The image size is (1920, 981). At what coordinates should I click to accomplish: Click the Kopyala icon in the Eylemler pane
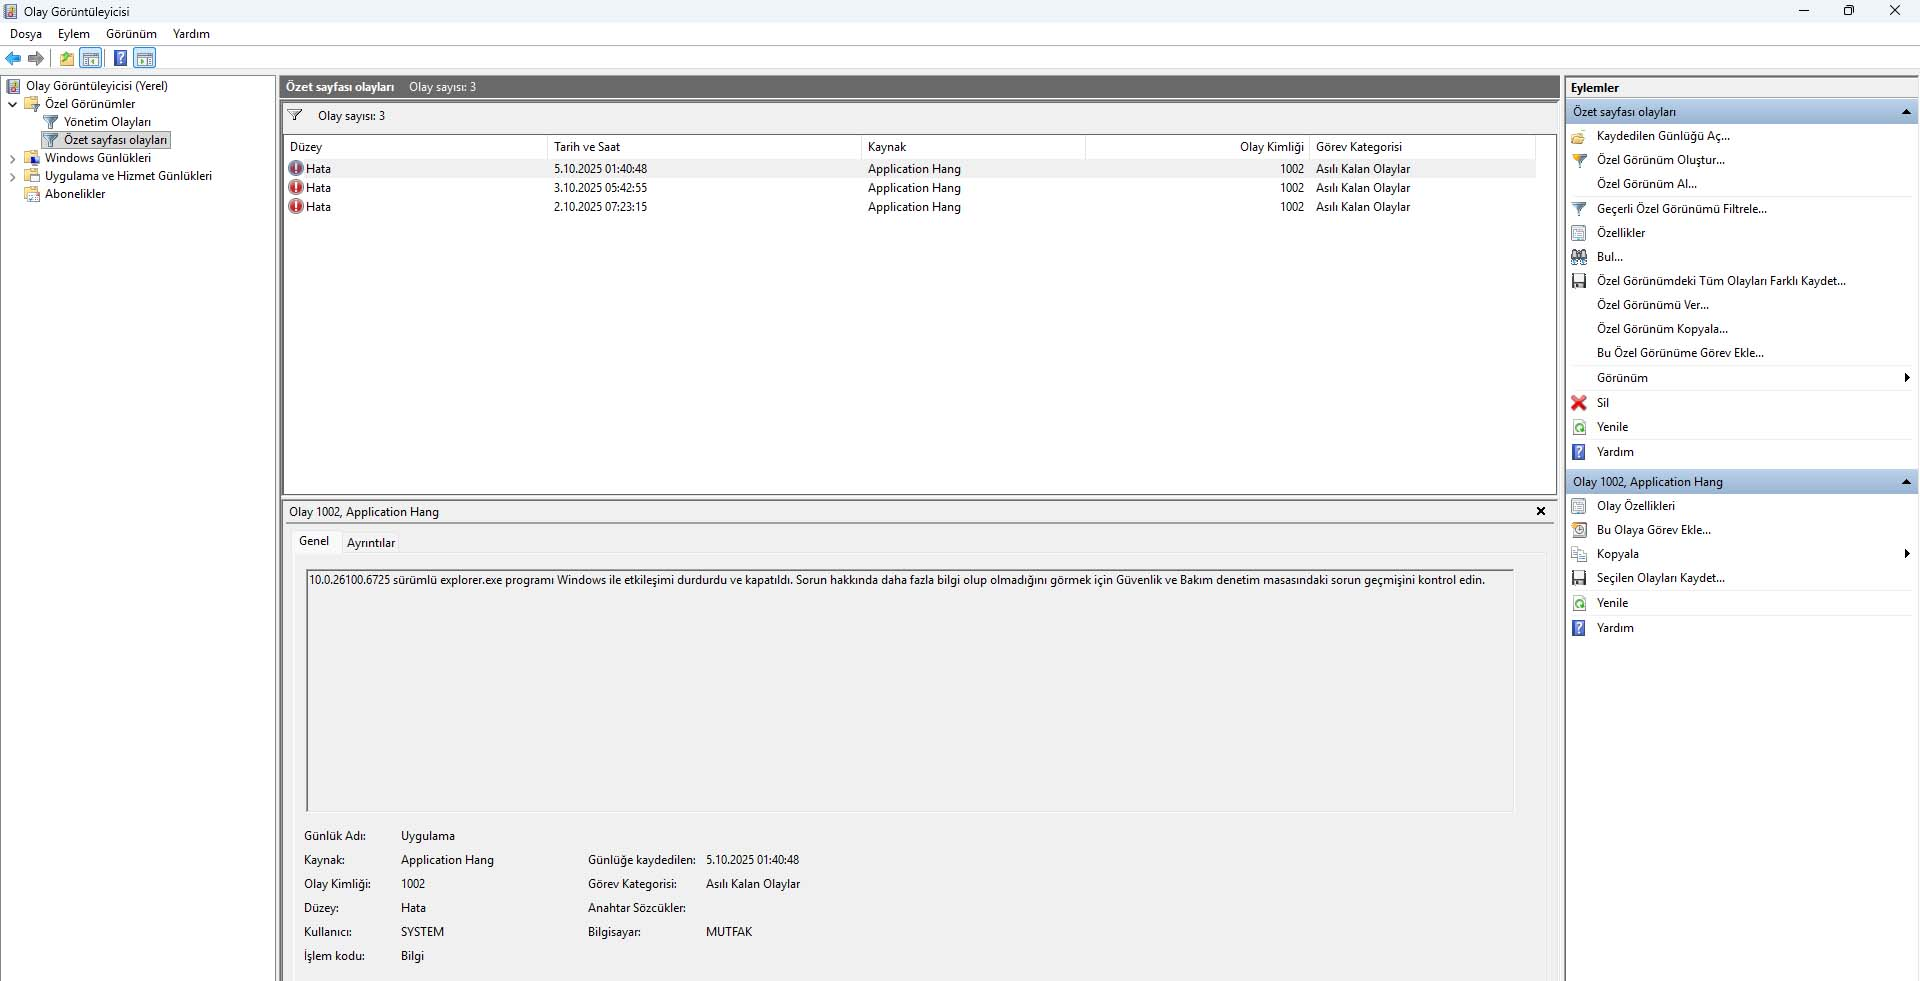point(1579,554)
